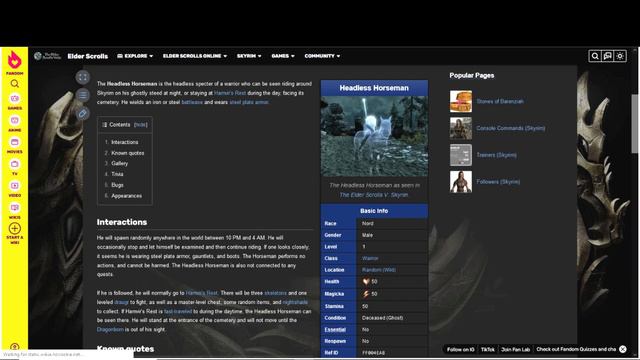Click the Start a Wiki plus icon
Viewport: 640px width, 360px height.
(x=15, y=229)
